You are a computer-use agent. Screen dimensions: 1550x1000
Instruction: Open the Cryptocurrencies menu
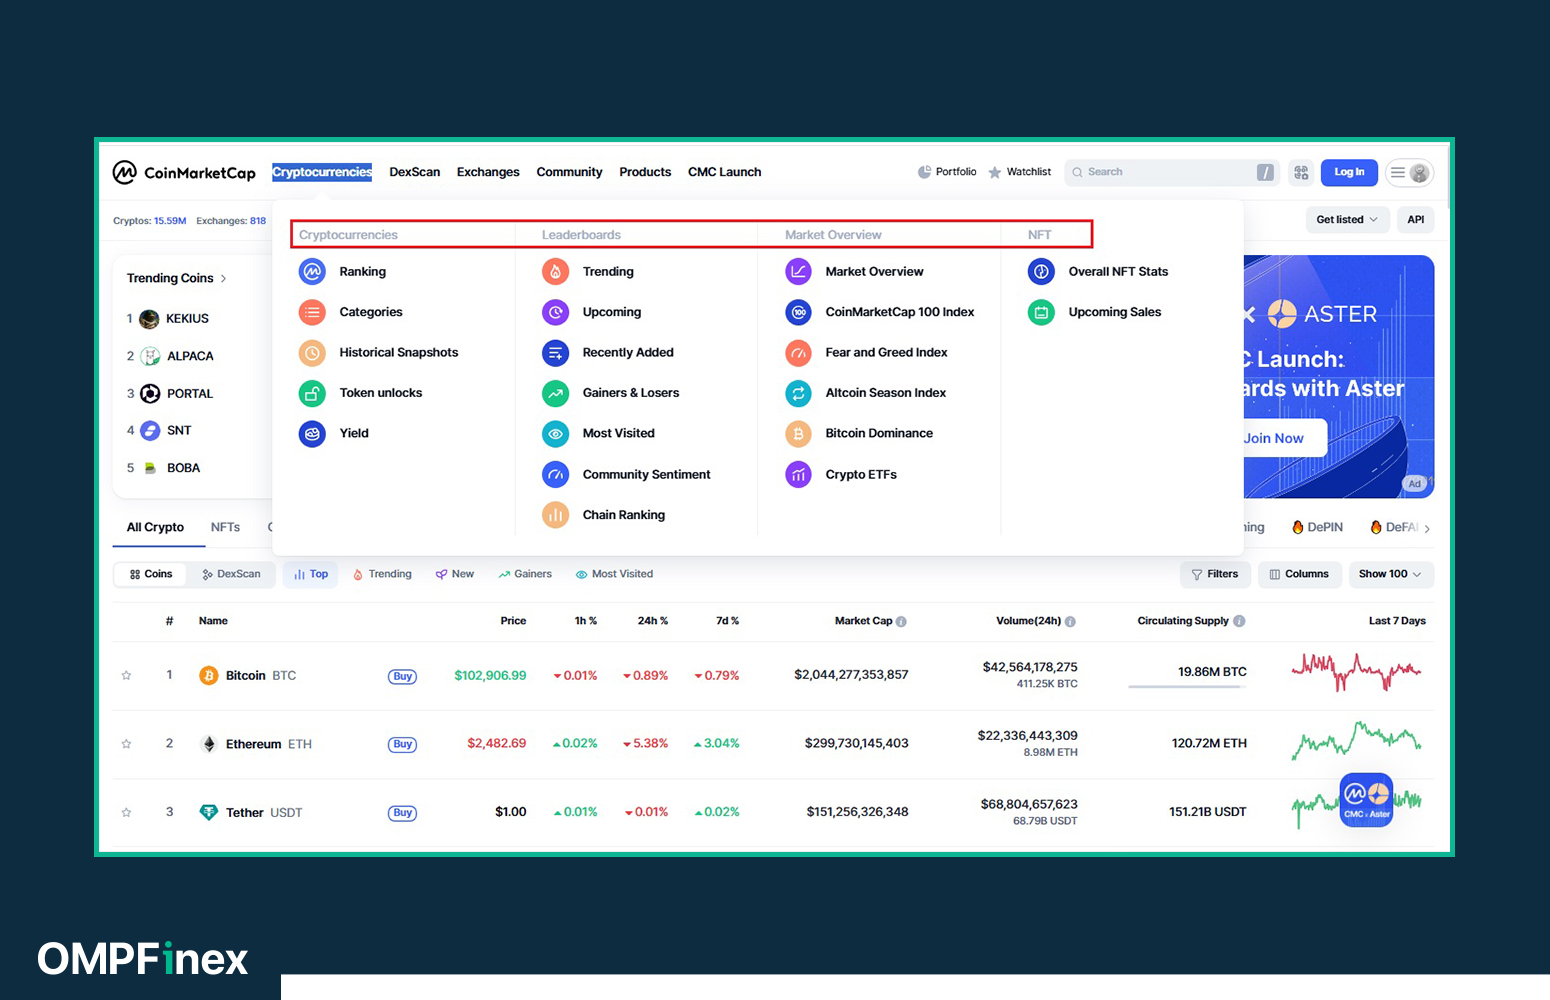[322, 172]
